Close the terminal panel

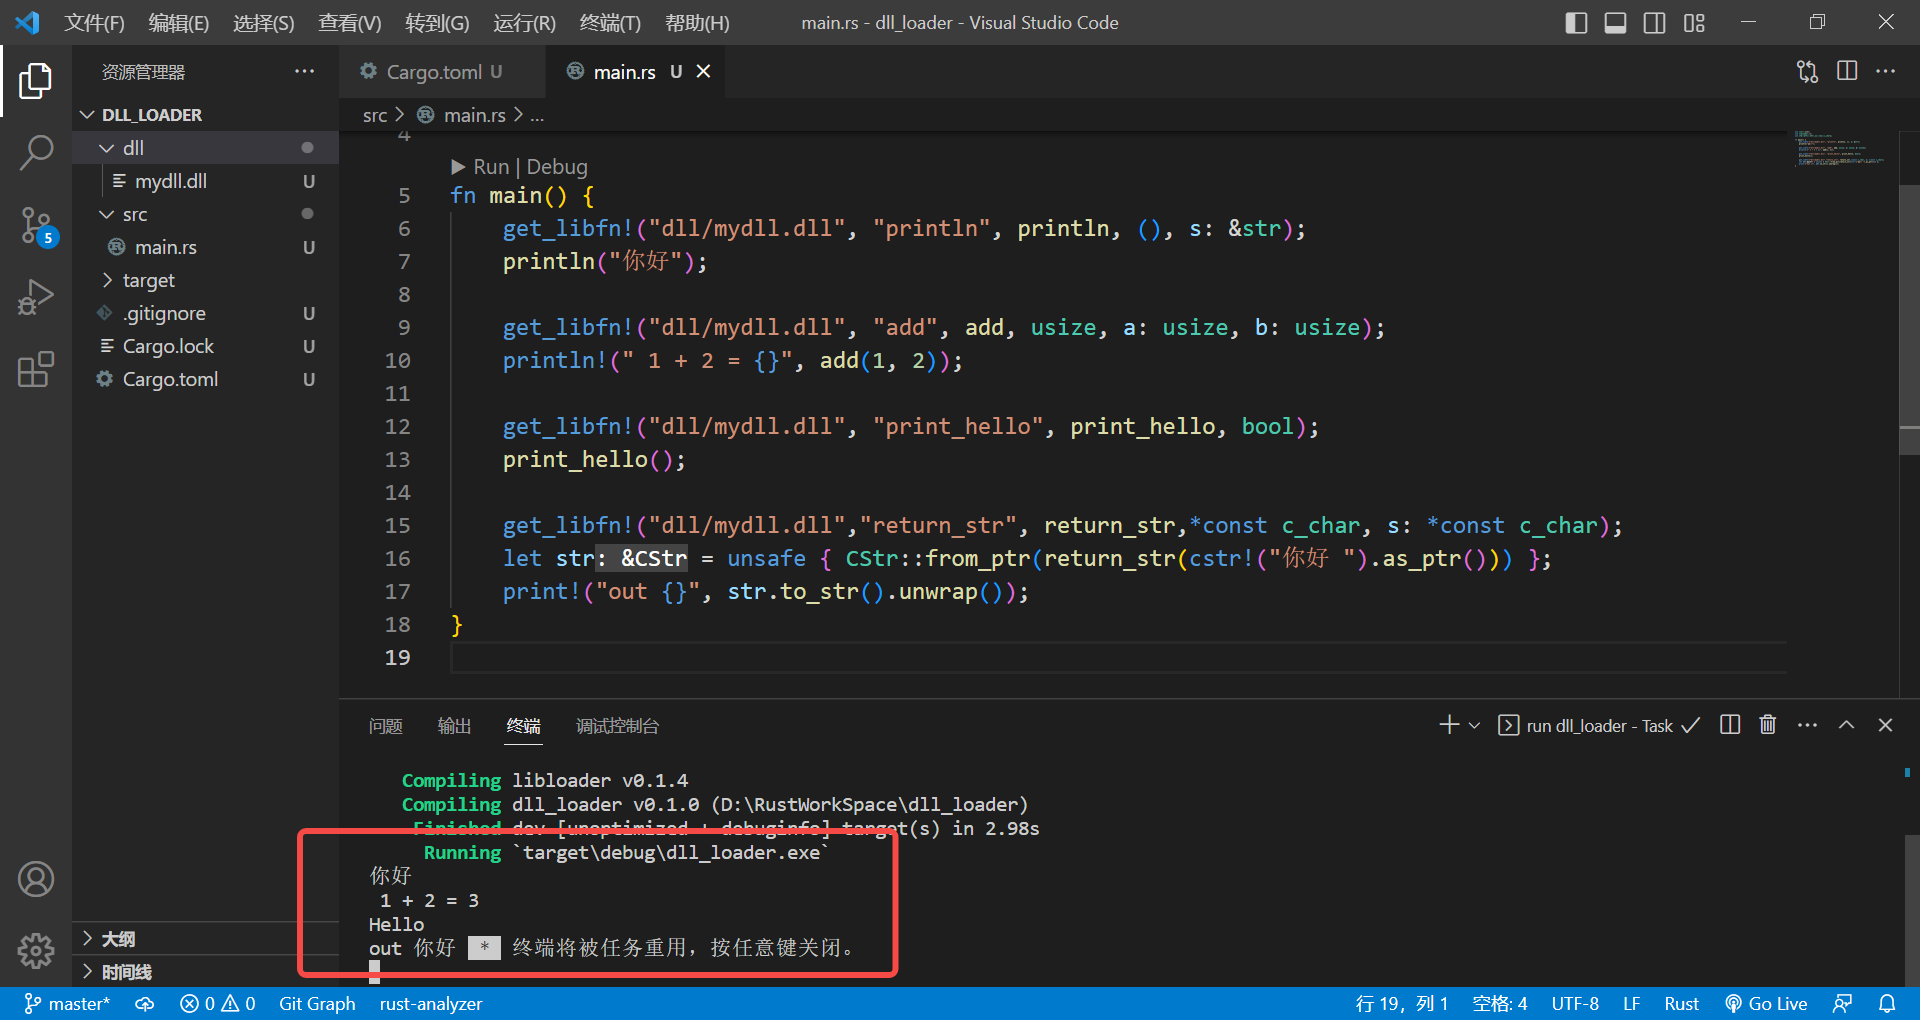tap(1885, 725)
